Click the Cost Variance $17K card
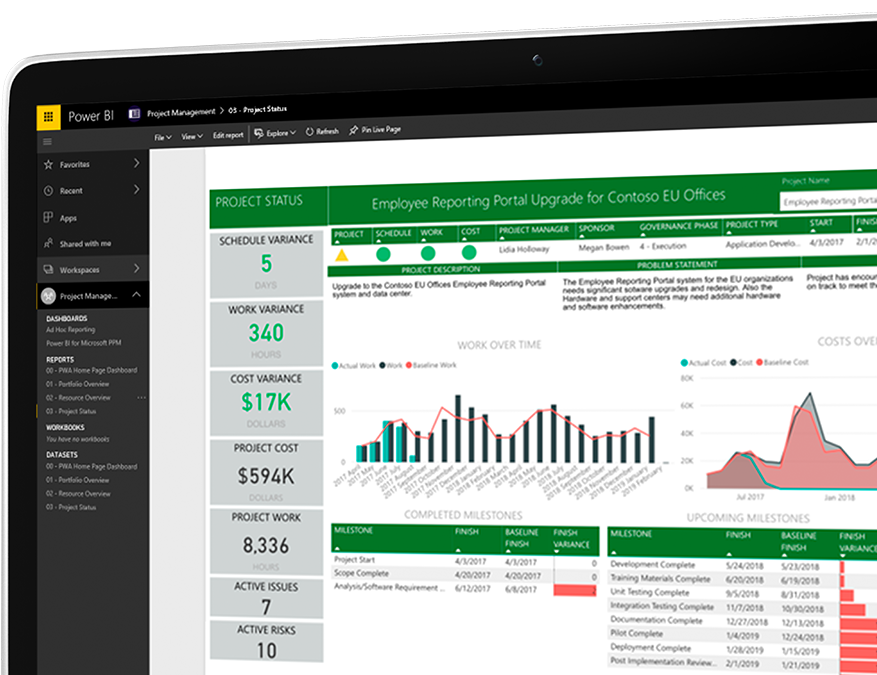877x675 pixels. tap(266, 402)
